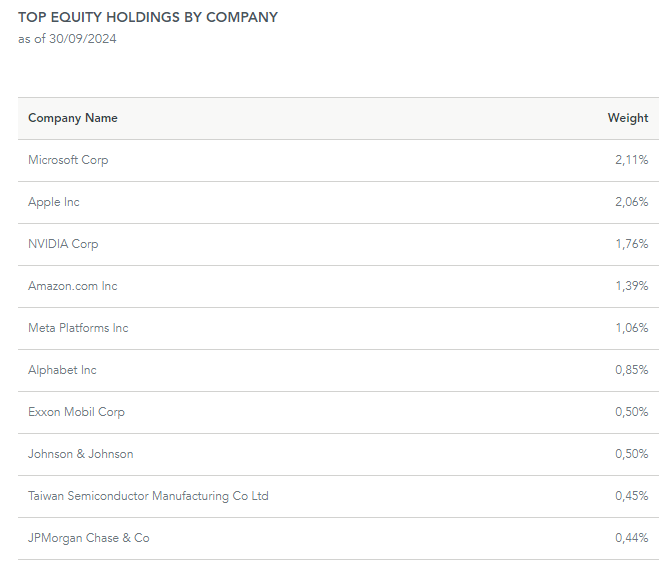Select the Exxon Mobil Corp row name

pos(76,412)
